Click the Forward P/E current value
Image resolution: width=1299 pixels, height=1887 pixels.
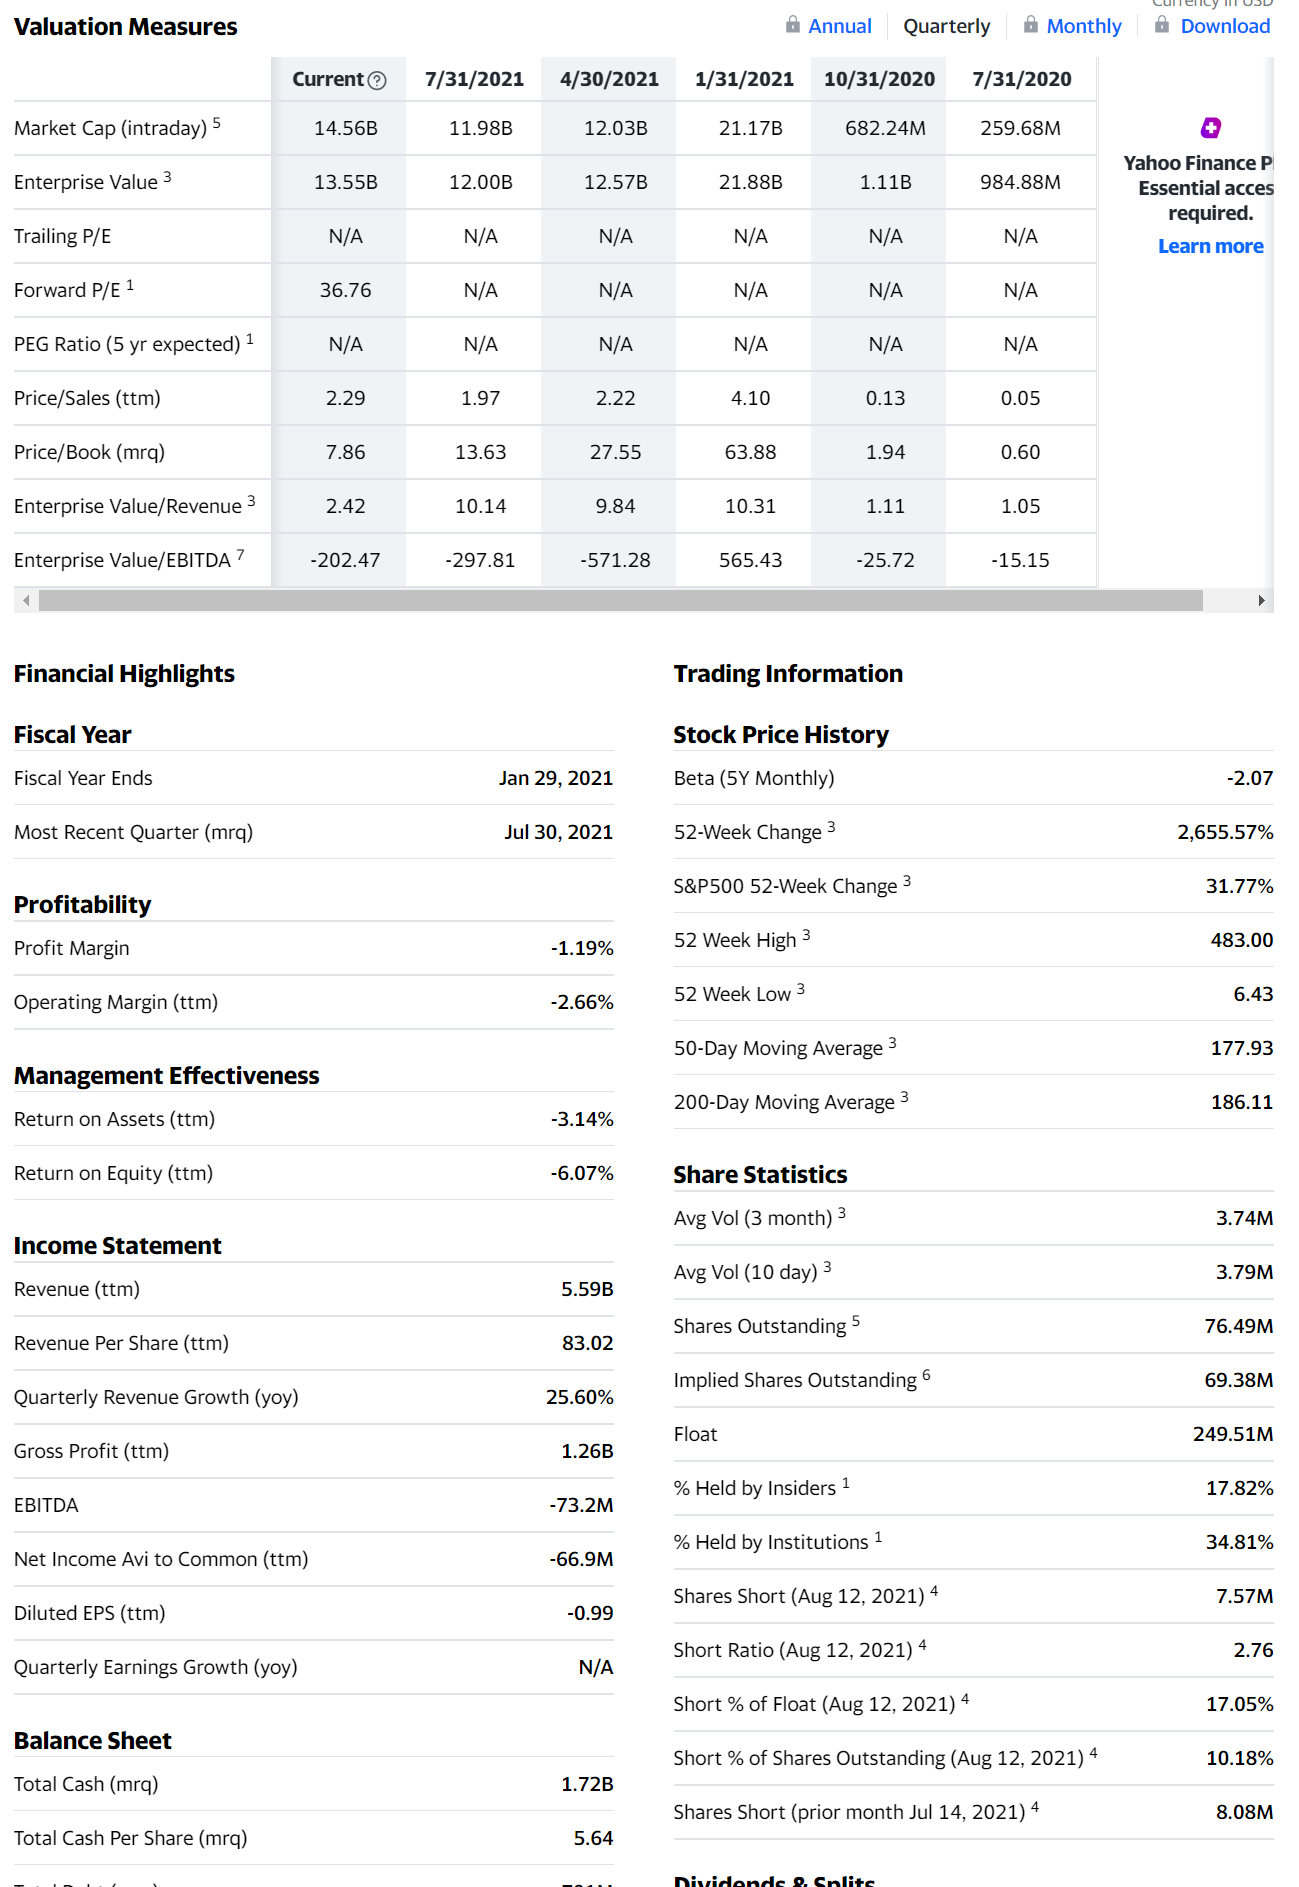[345, 290]
